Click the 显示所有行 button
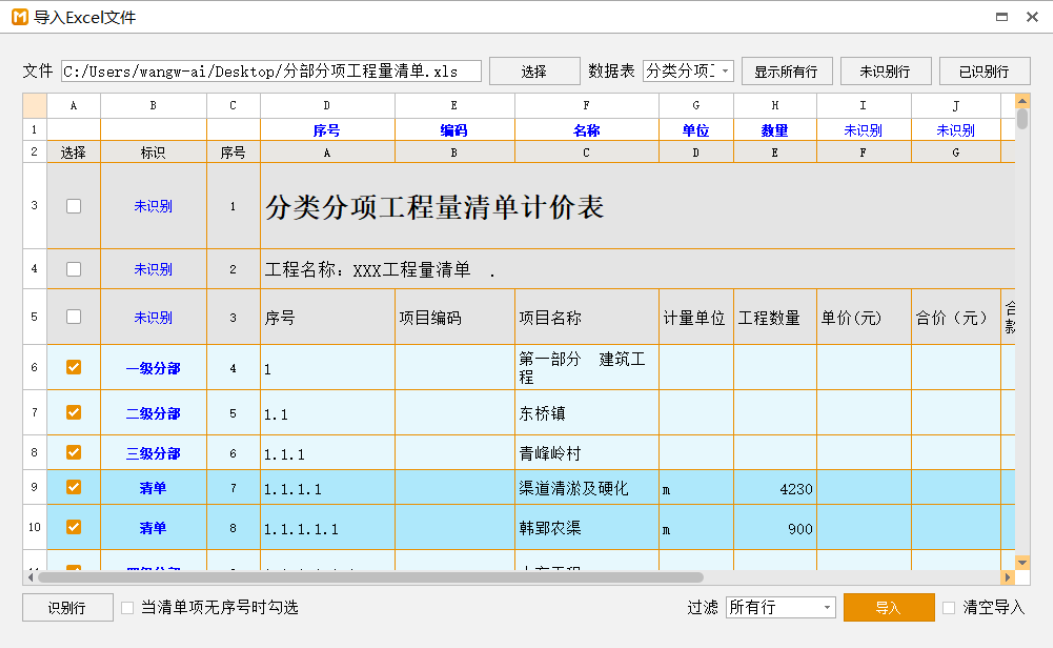 tap(786, 71)
